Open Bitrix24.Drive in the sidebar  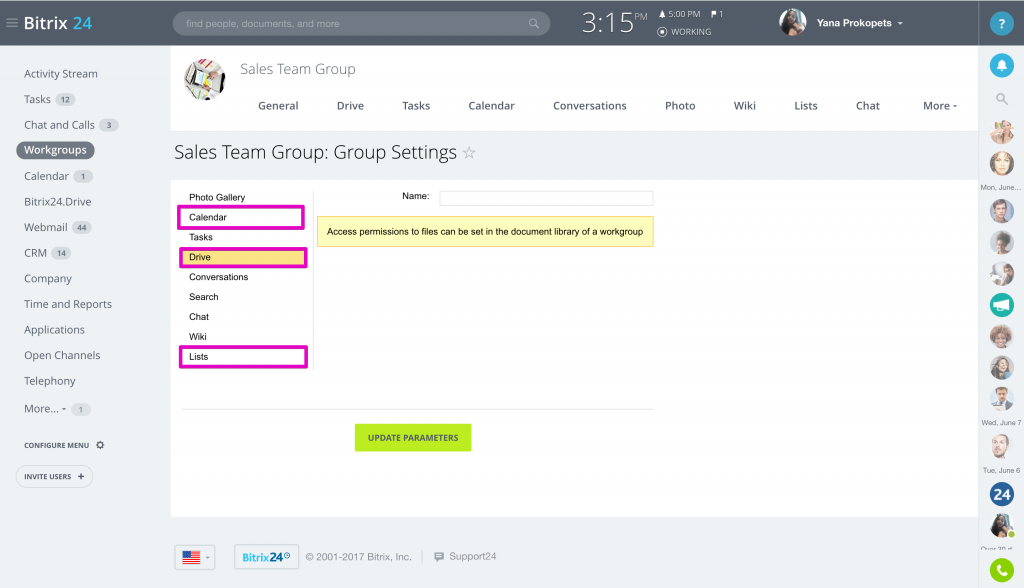point(57,202)
